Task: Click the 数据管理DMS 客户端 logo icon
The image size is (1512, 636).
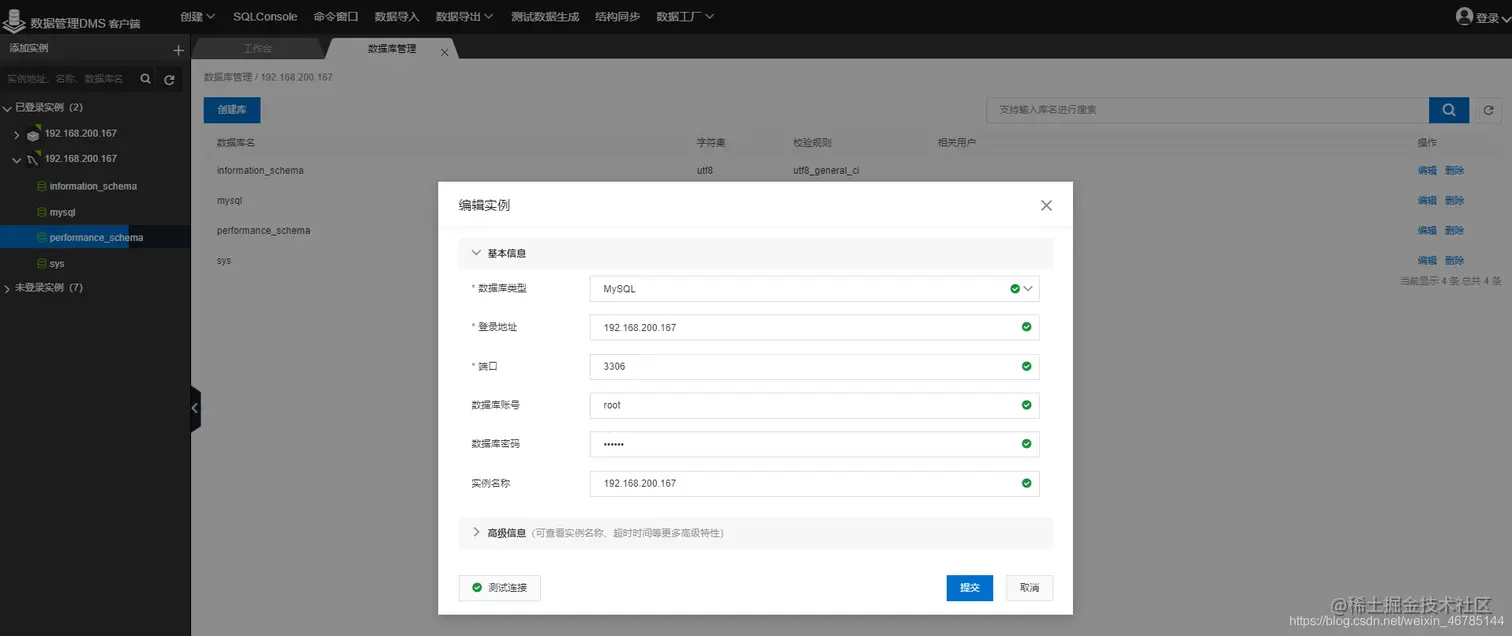Action: 16,20
